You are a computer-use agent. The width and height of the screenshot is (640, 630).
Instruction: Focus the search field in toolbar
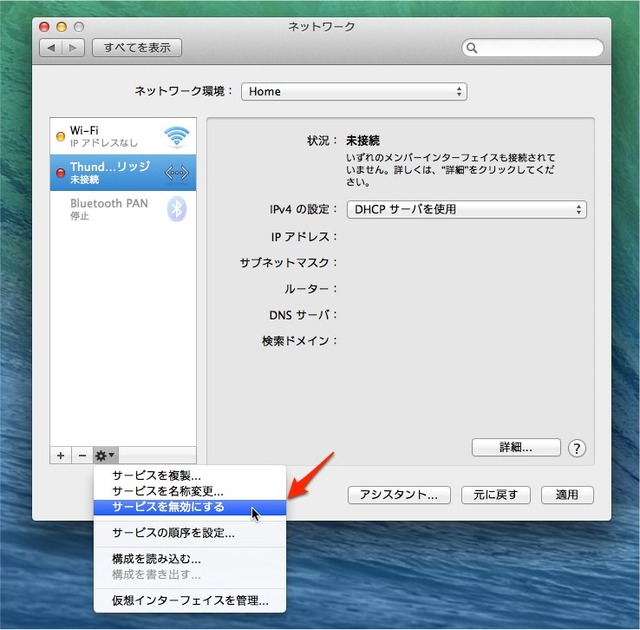coord(533,48)
